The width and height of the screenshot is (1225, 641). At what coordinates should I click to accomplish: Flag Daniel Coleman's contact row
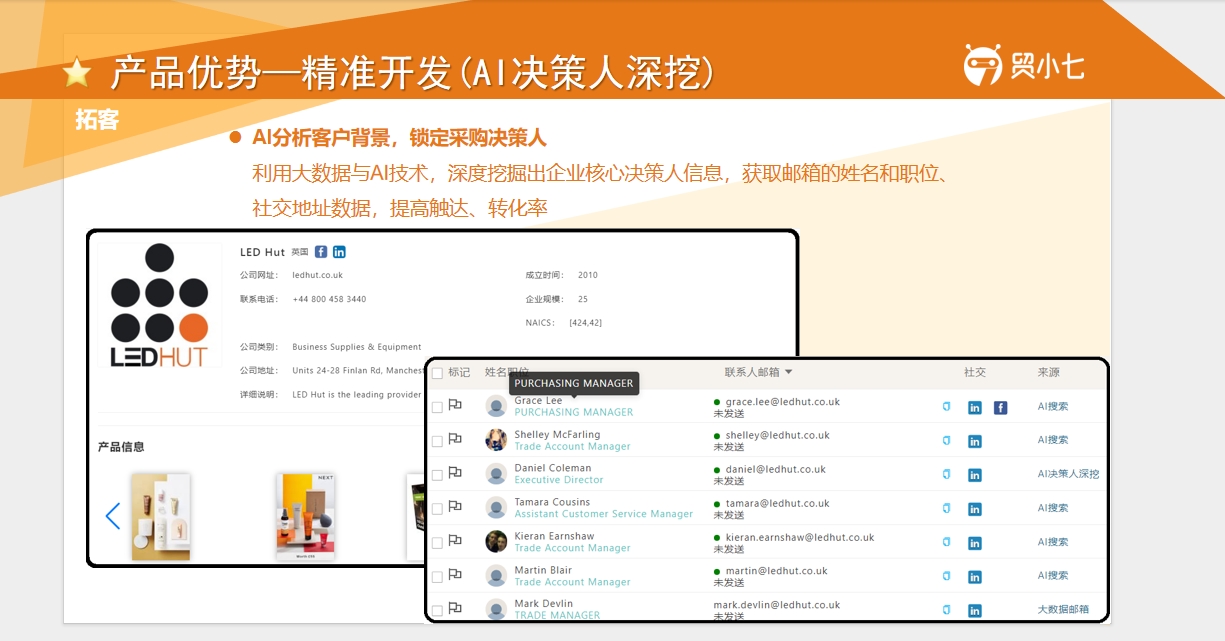pyautogui.click(x=455, y=474)
